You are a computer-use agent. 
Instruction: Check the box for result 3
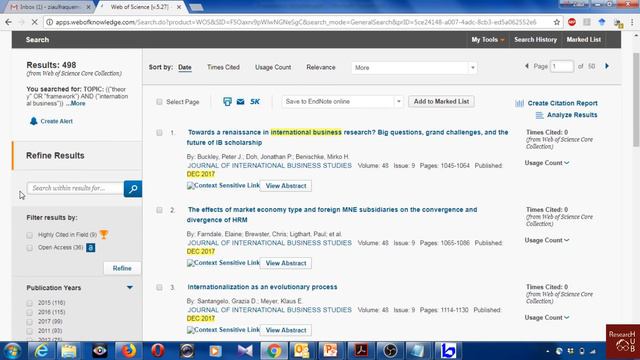point(159,287)
